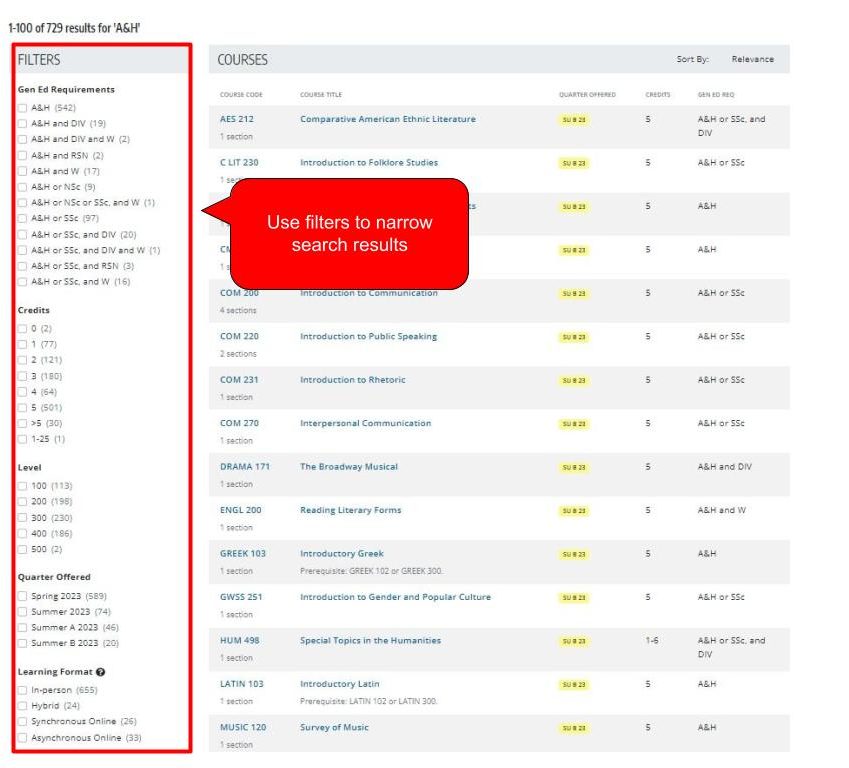Open course code DRAMA 171
Image resolution: width=849 pixels, height=768 pixels.
(x=245, y=467)
